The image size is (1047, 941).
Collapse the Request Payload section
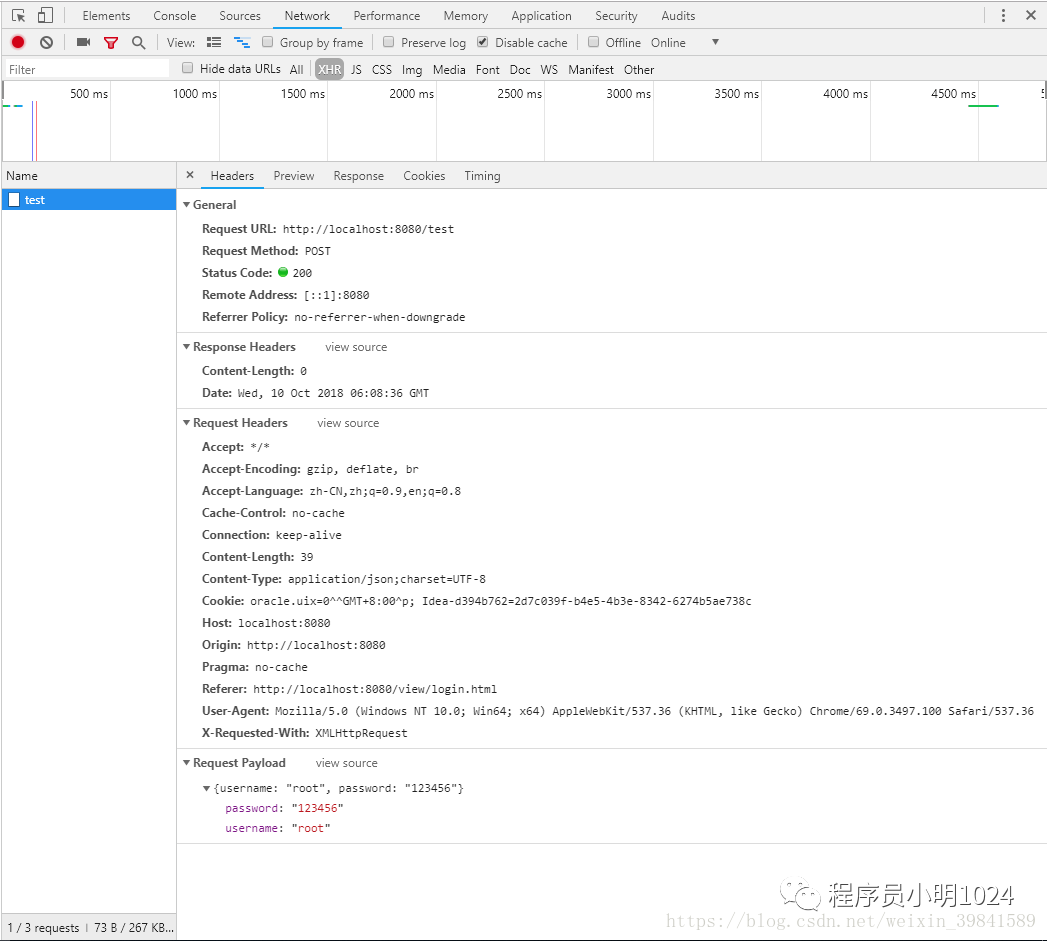pos(186,763)
